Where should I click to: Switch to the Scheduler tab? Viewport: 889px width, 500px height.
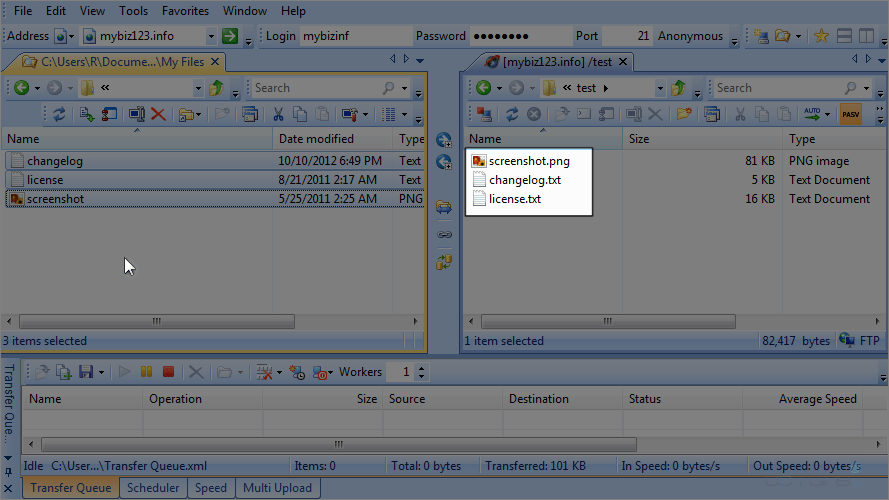154,488
